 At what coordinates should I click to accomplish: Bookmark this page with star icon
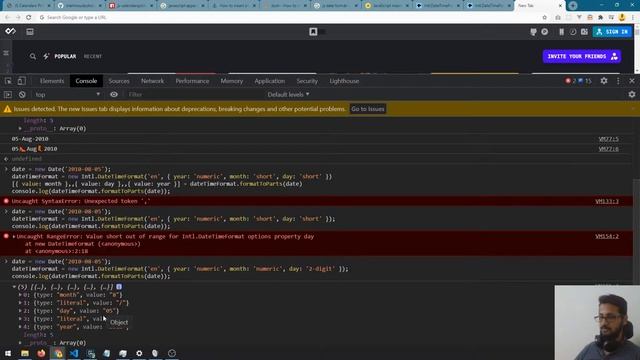544,18
